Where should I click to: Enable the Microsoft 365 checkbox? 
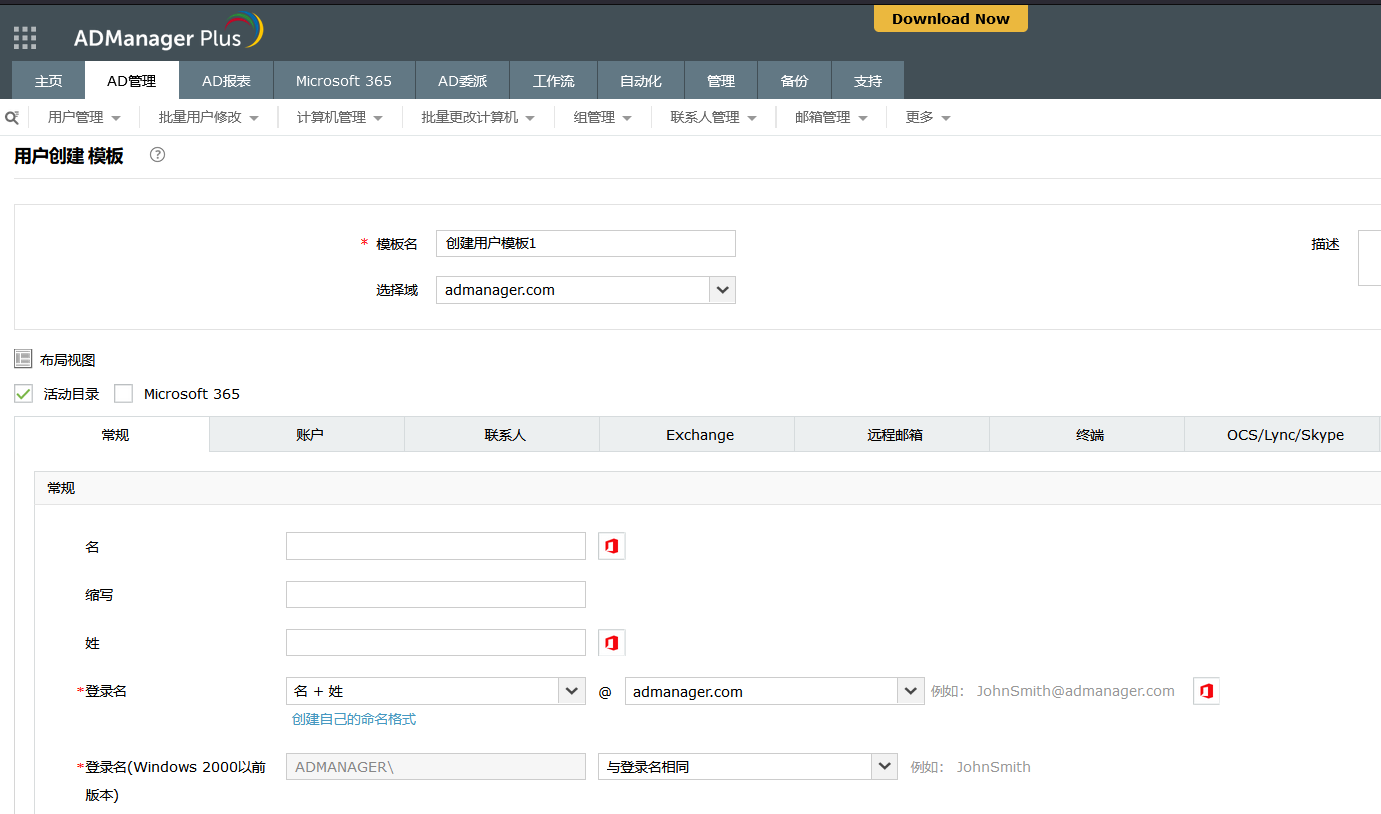pos(124,394)
